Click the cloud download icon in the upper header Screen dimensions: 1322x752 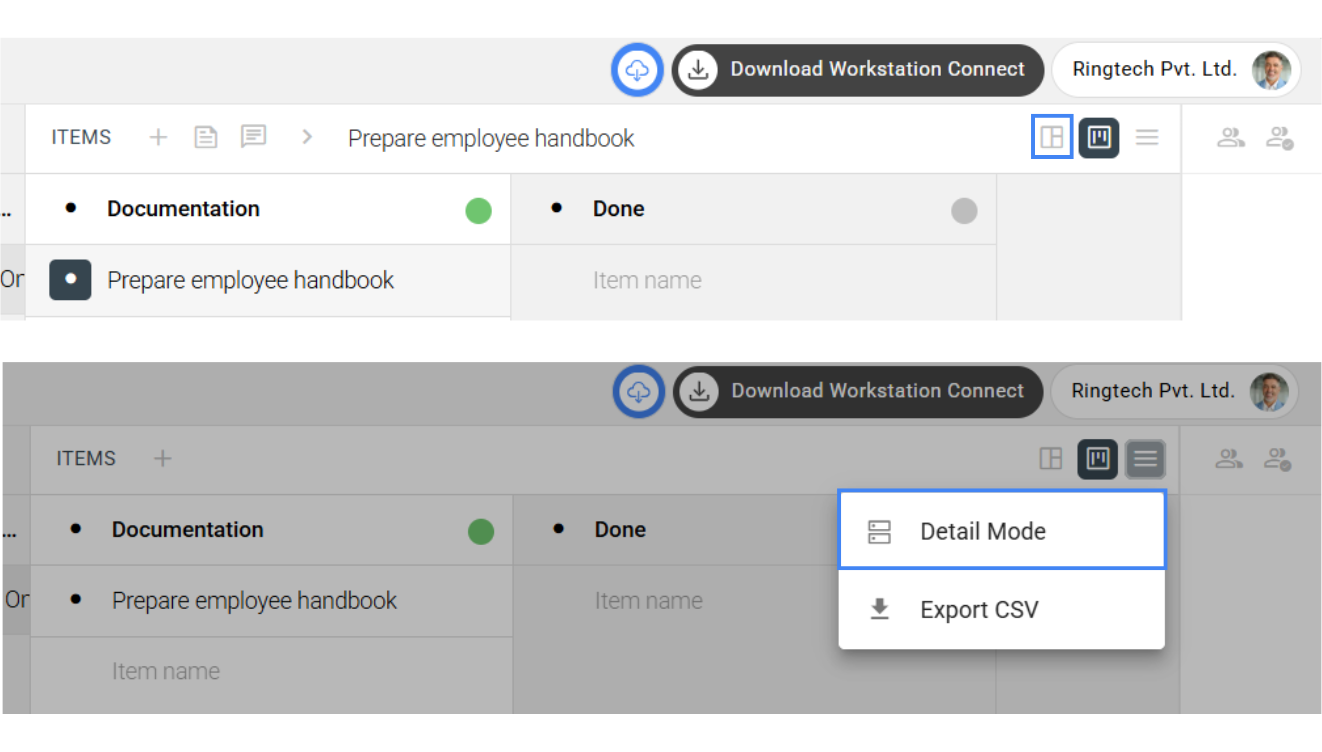point(637,70)
